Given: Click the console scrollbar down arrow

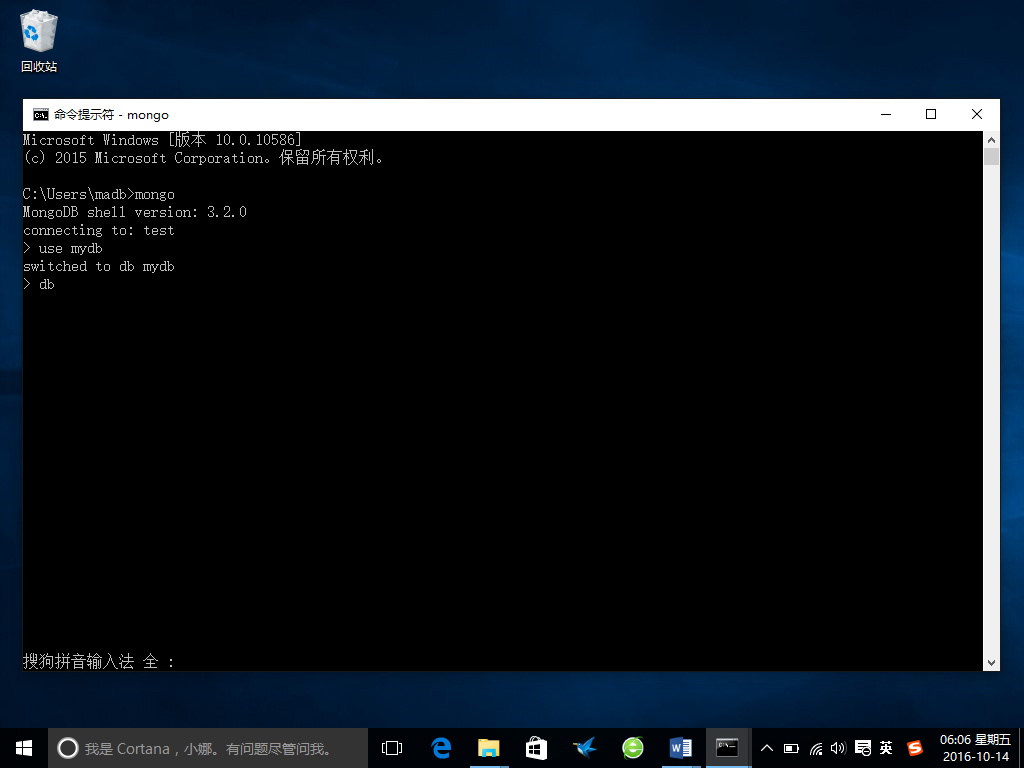Looking at the screenshot, I should point(991,662).
